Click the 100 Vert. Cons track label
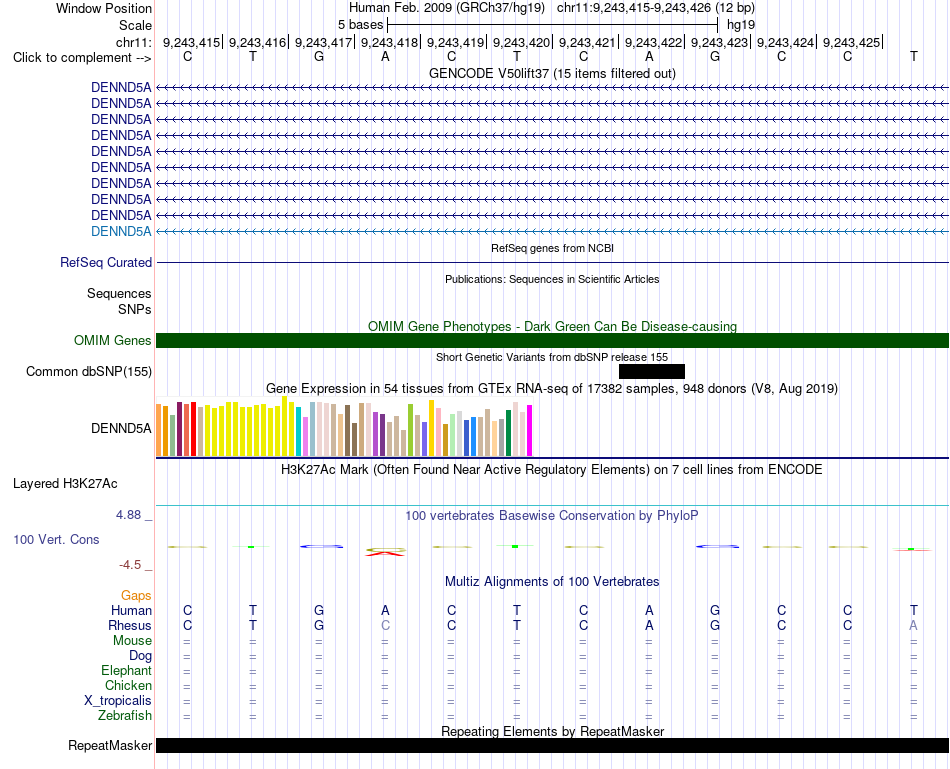 click(56, 539)
